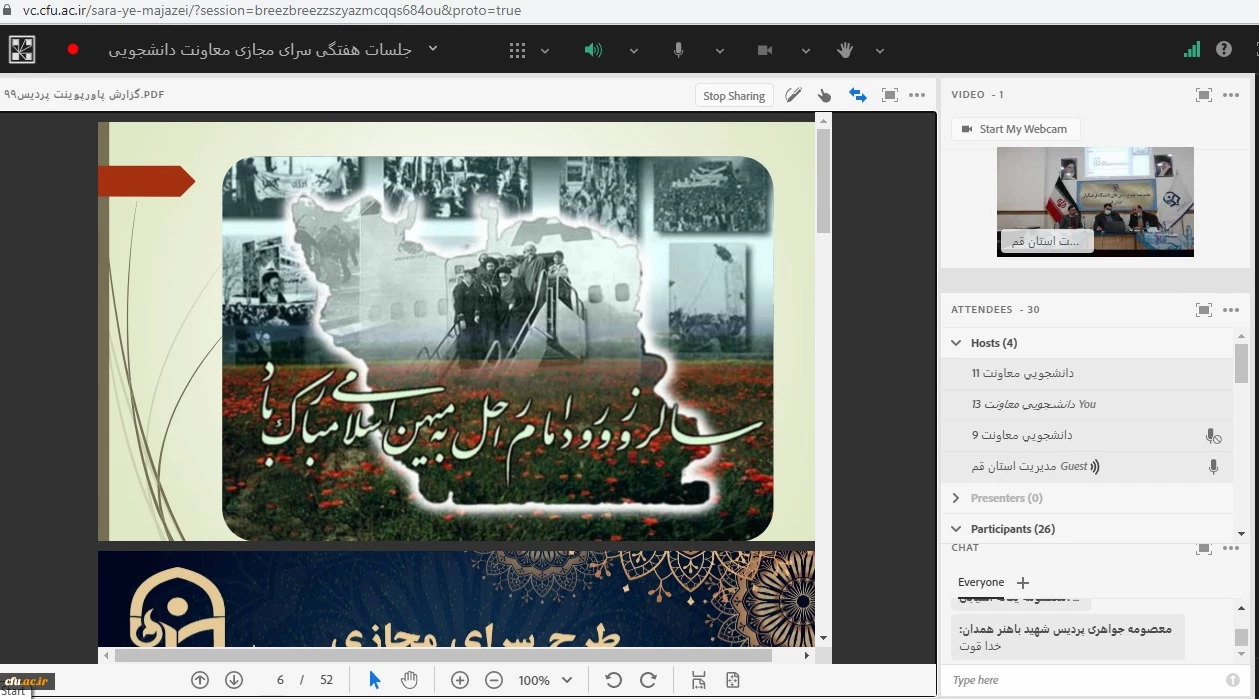Maximize the Video pod to full screen
Screen dimensions: 1259x699
click(x=1203, y=95)
